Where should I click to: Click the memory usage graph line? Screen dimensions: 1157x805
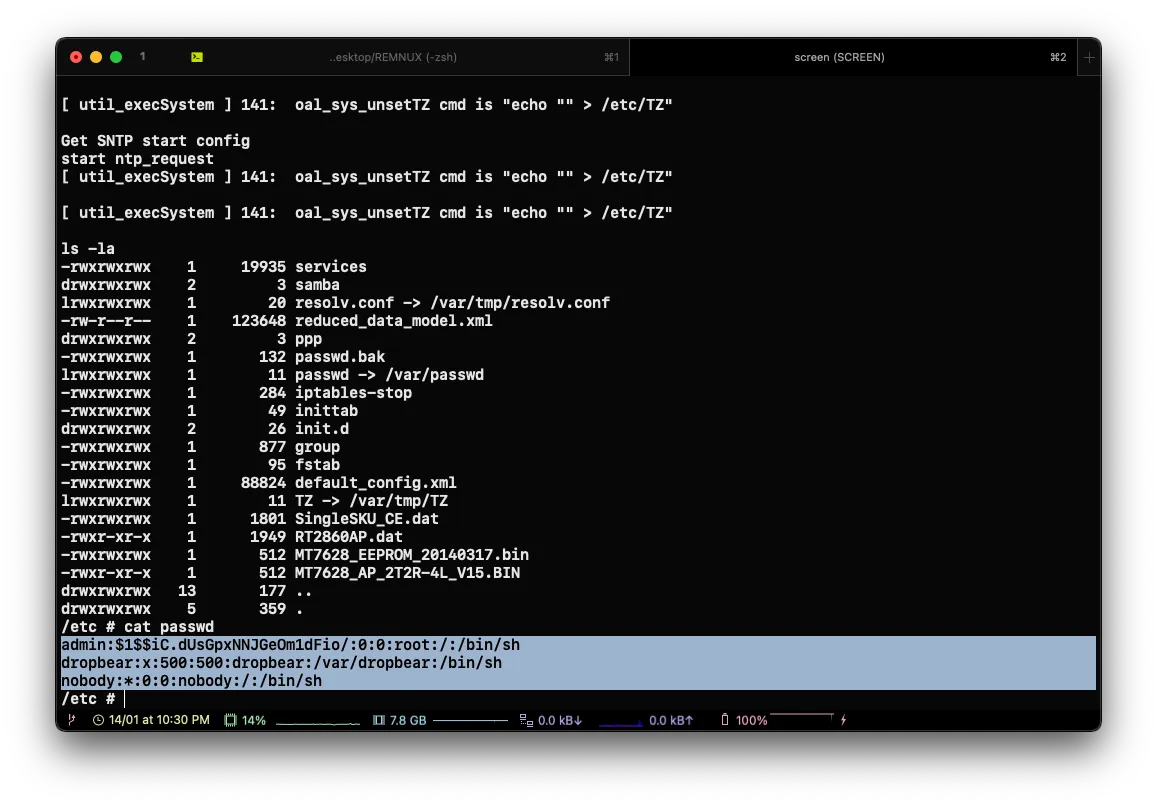[x=470, y=720]
